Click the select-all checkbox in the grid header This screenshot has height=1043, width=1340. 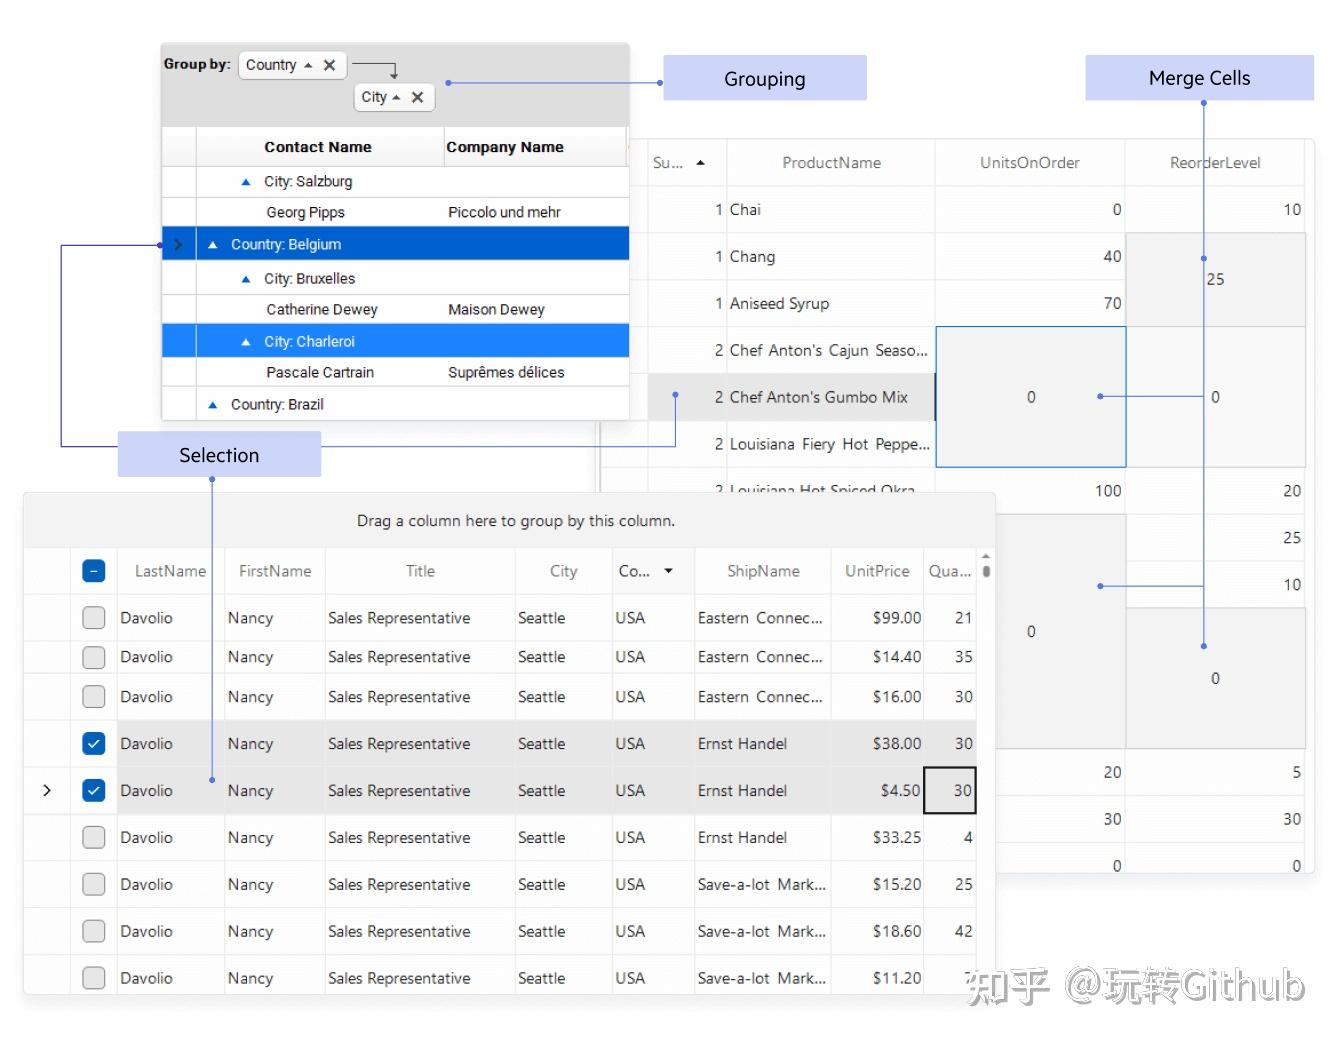(x=93, y=570)
